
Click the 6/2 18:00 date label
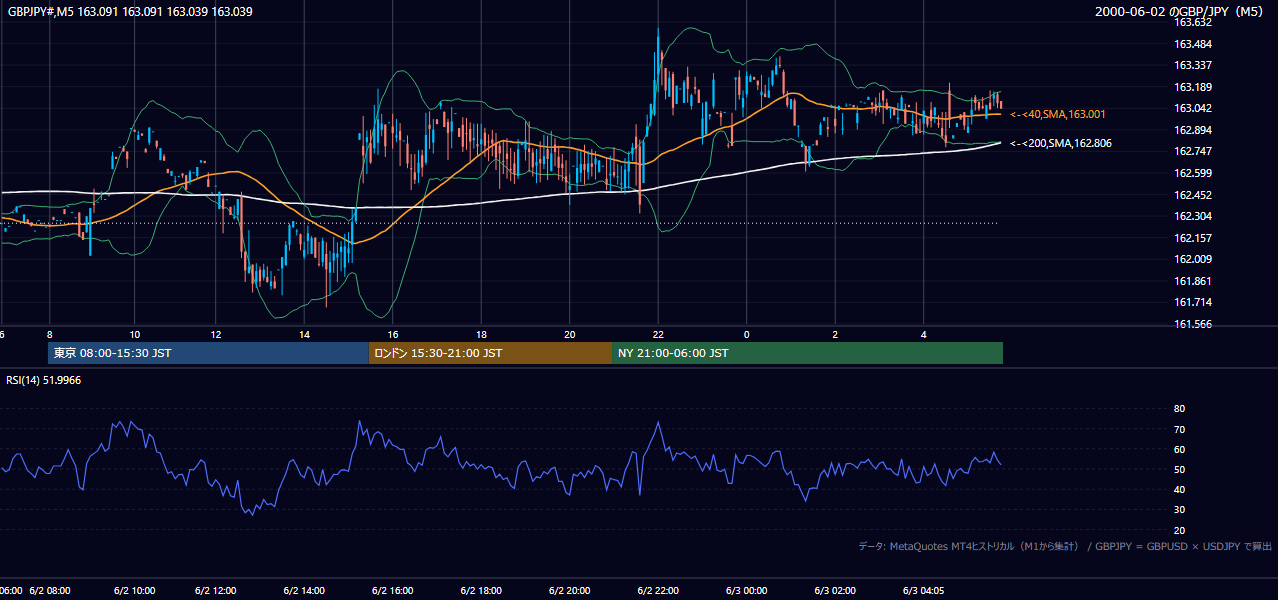coord(481,591)
